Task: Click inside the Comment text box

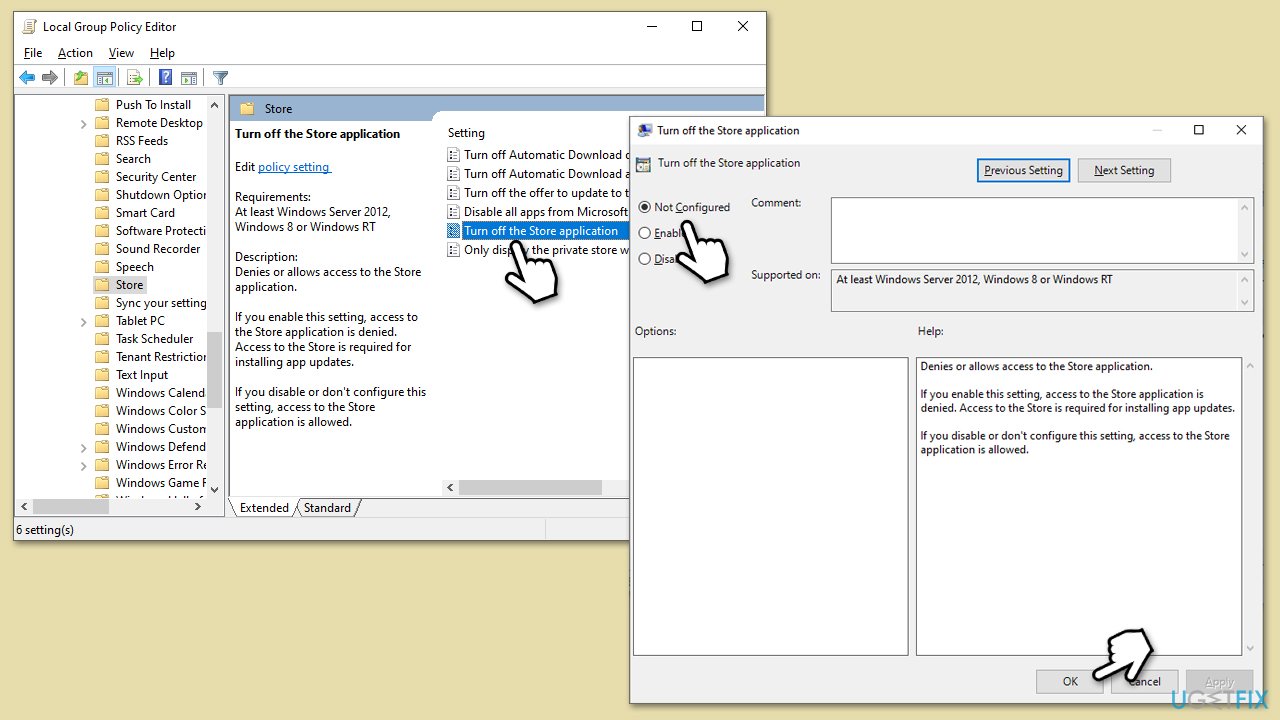Action: click(x=1033, y=229)
